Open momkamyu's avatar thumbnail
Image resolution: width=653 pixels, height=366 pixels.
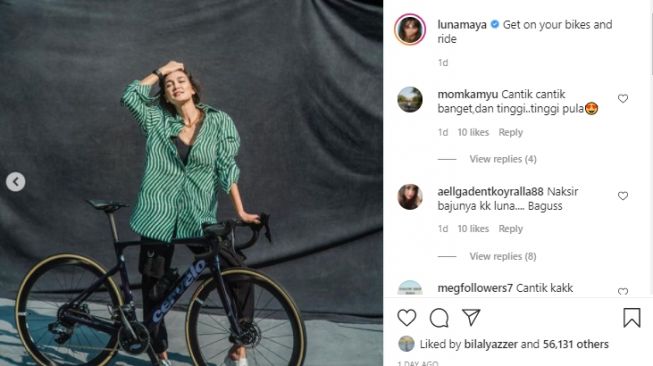point(410,100)
